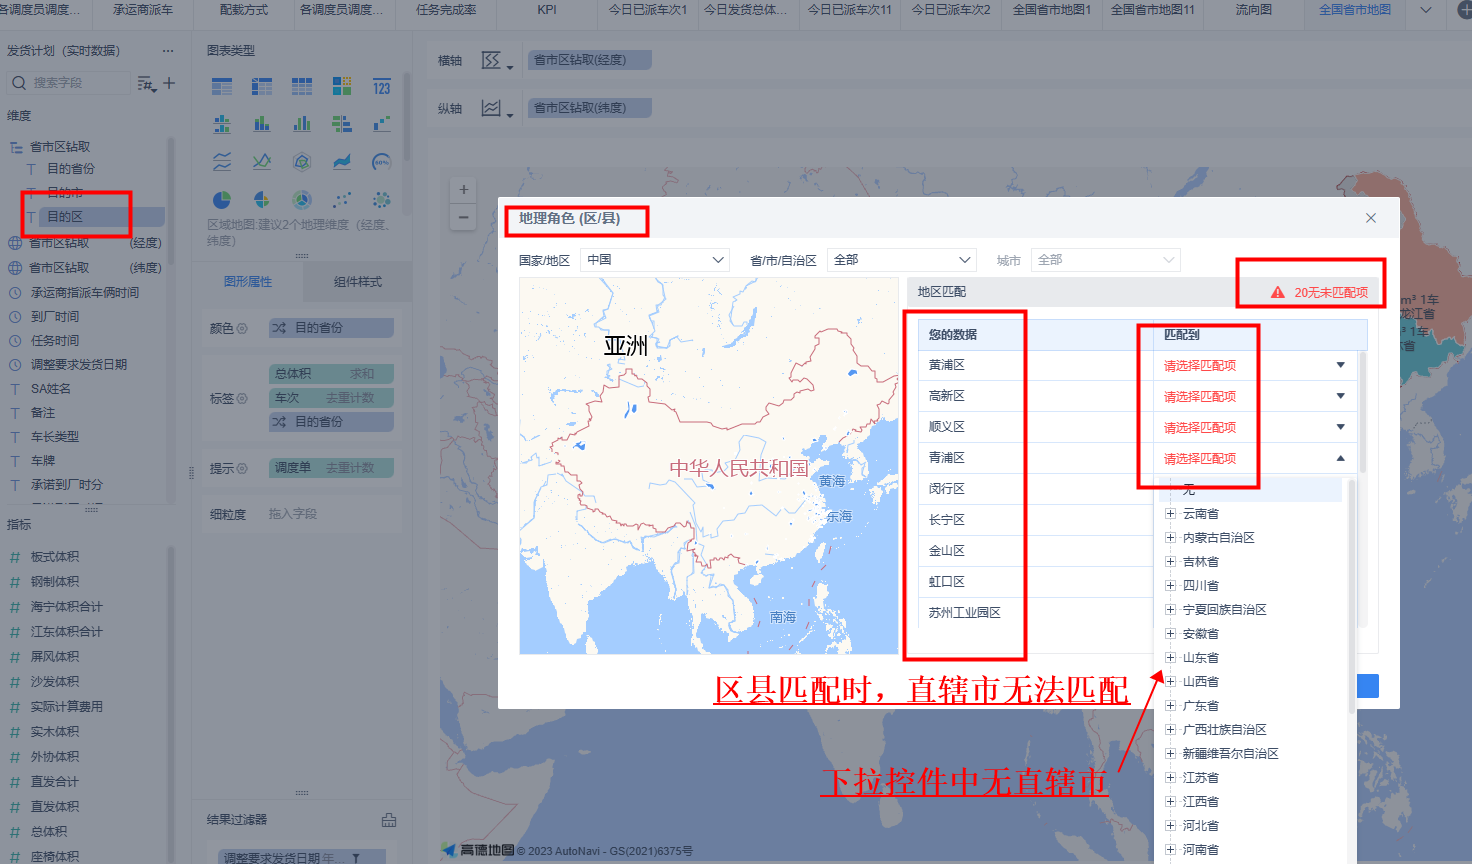The width and height of the screenshot is (1472, 864).
Task: Click the 地区匹配 table scrollbar
Action: coord(1363,412)
